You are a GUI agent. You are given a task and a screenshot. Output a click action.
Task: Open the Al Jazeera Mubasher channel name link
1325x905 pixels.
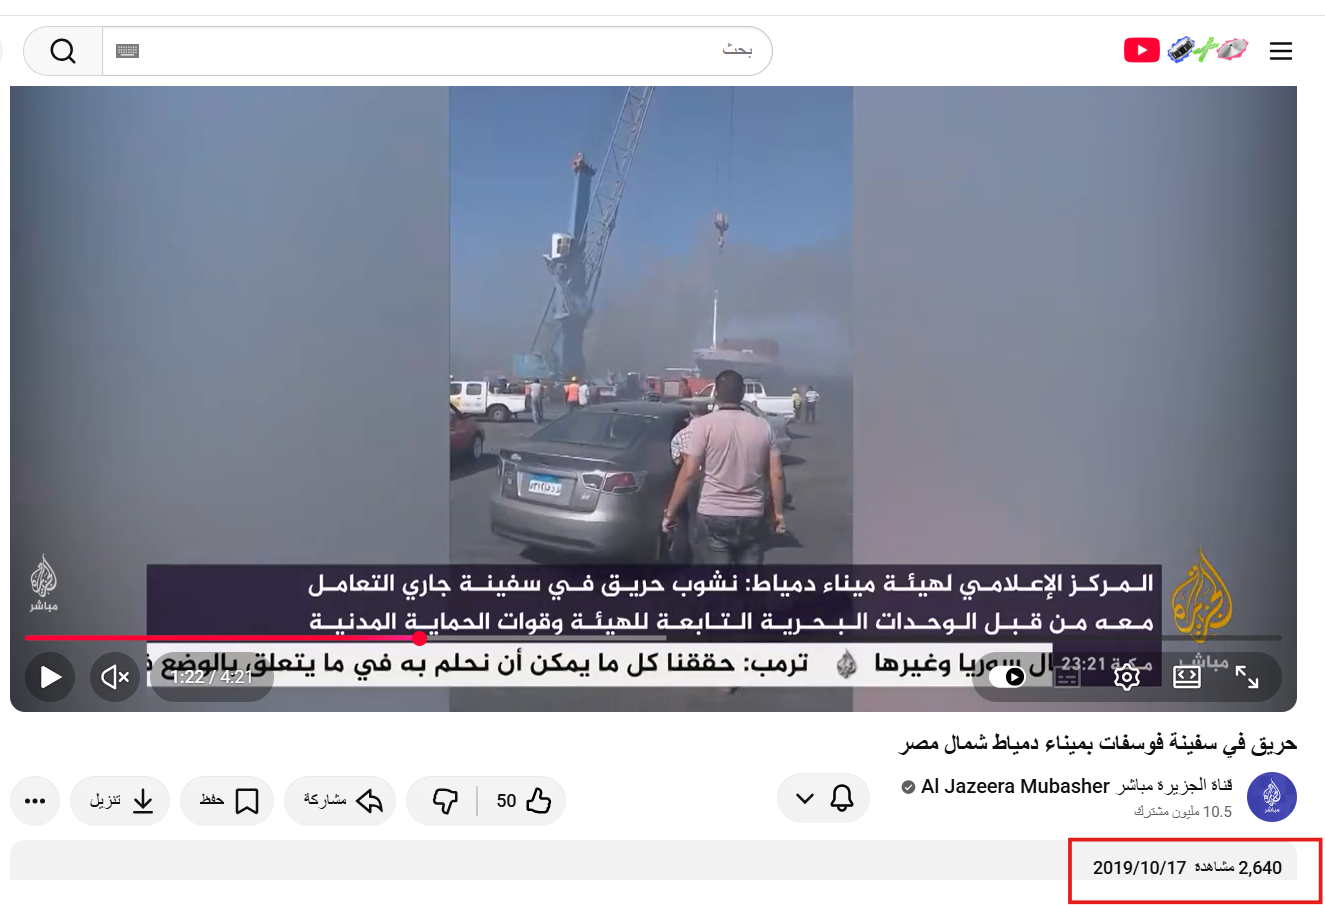[1077, 786]
